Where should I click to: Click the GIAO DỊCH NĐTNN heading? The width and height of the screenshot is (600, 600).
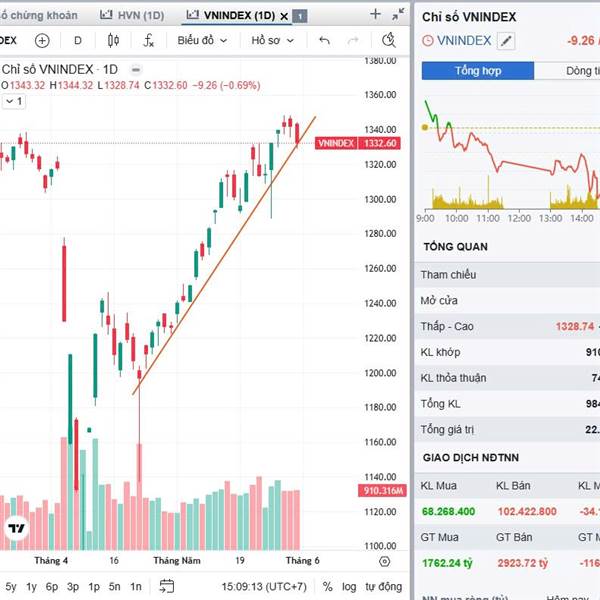pos(471,458)
